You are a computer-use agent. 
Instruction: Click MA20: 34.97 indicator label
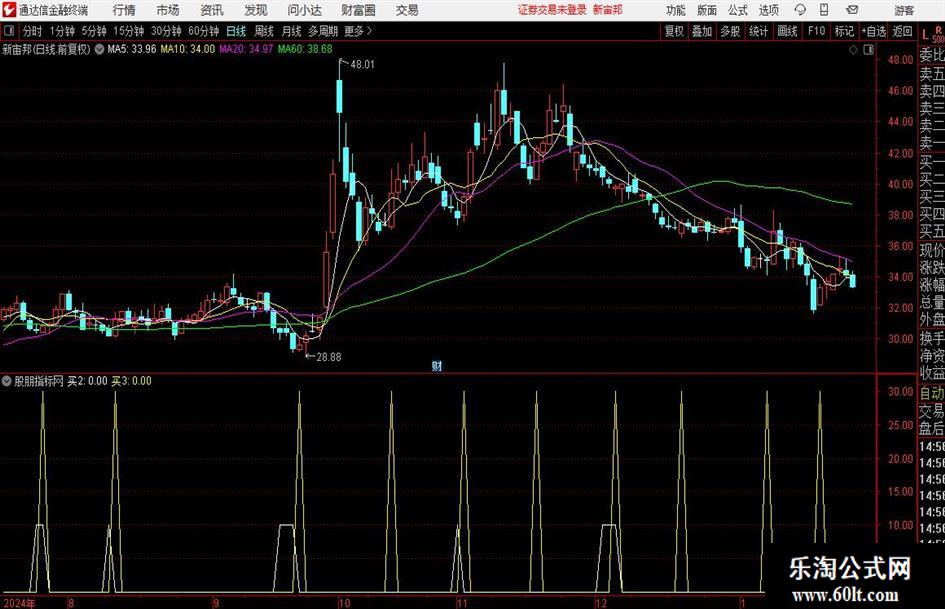[246, 49]
